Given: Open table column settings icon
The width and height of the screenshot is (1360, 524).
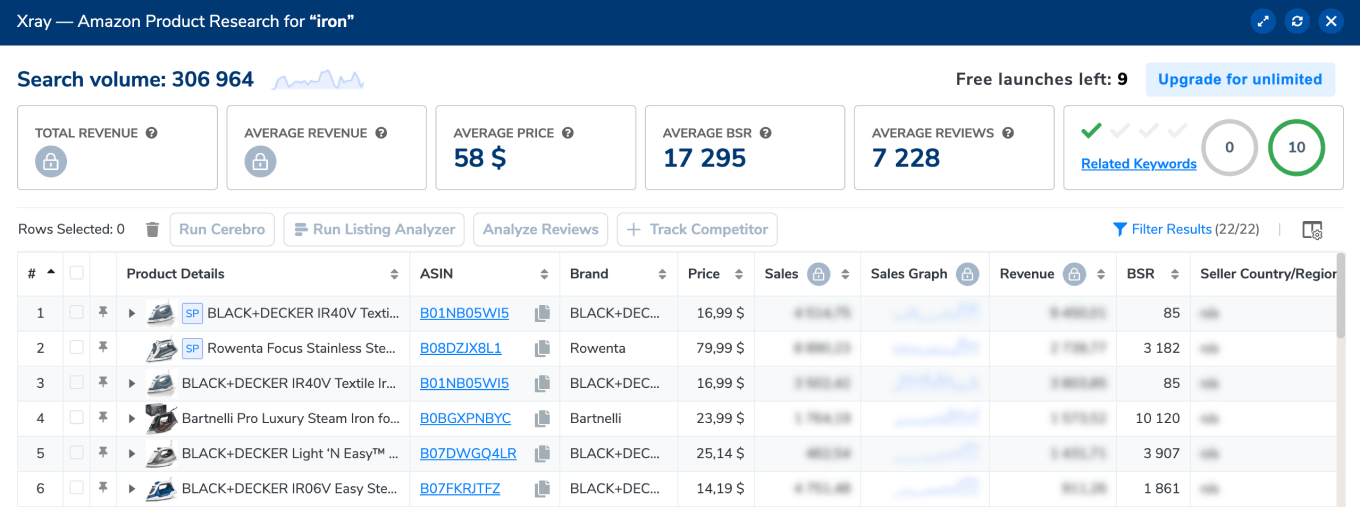Looking at the screenshot, I should 1312,230.
